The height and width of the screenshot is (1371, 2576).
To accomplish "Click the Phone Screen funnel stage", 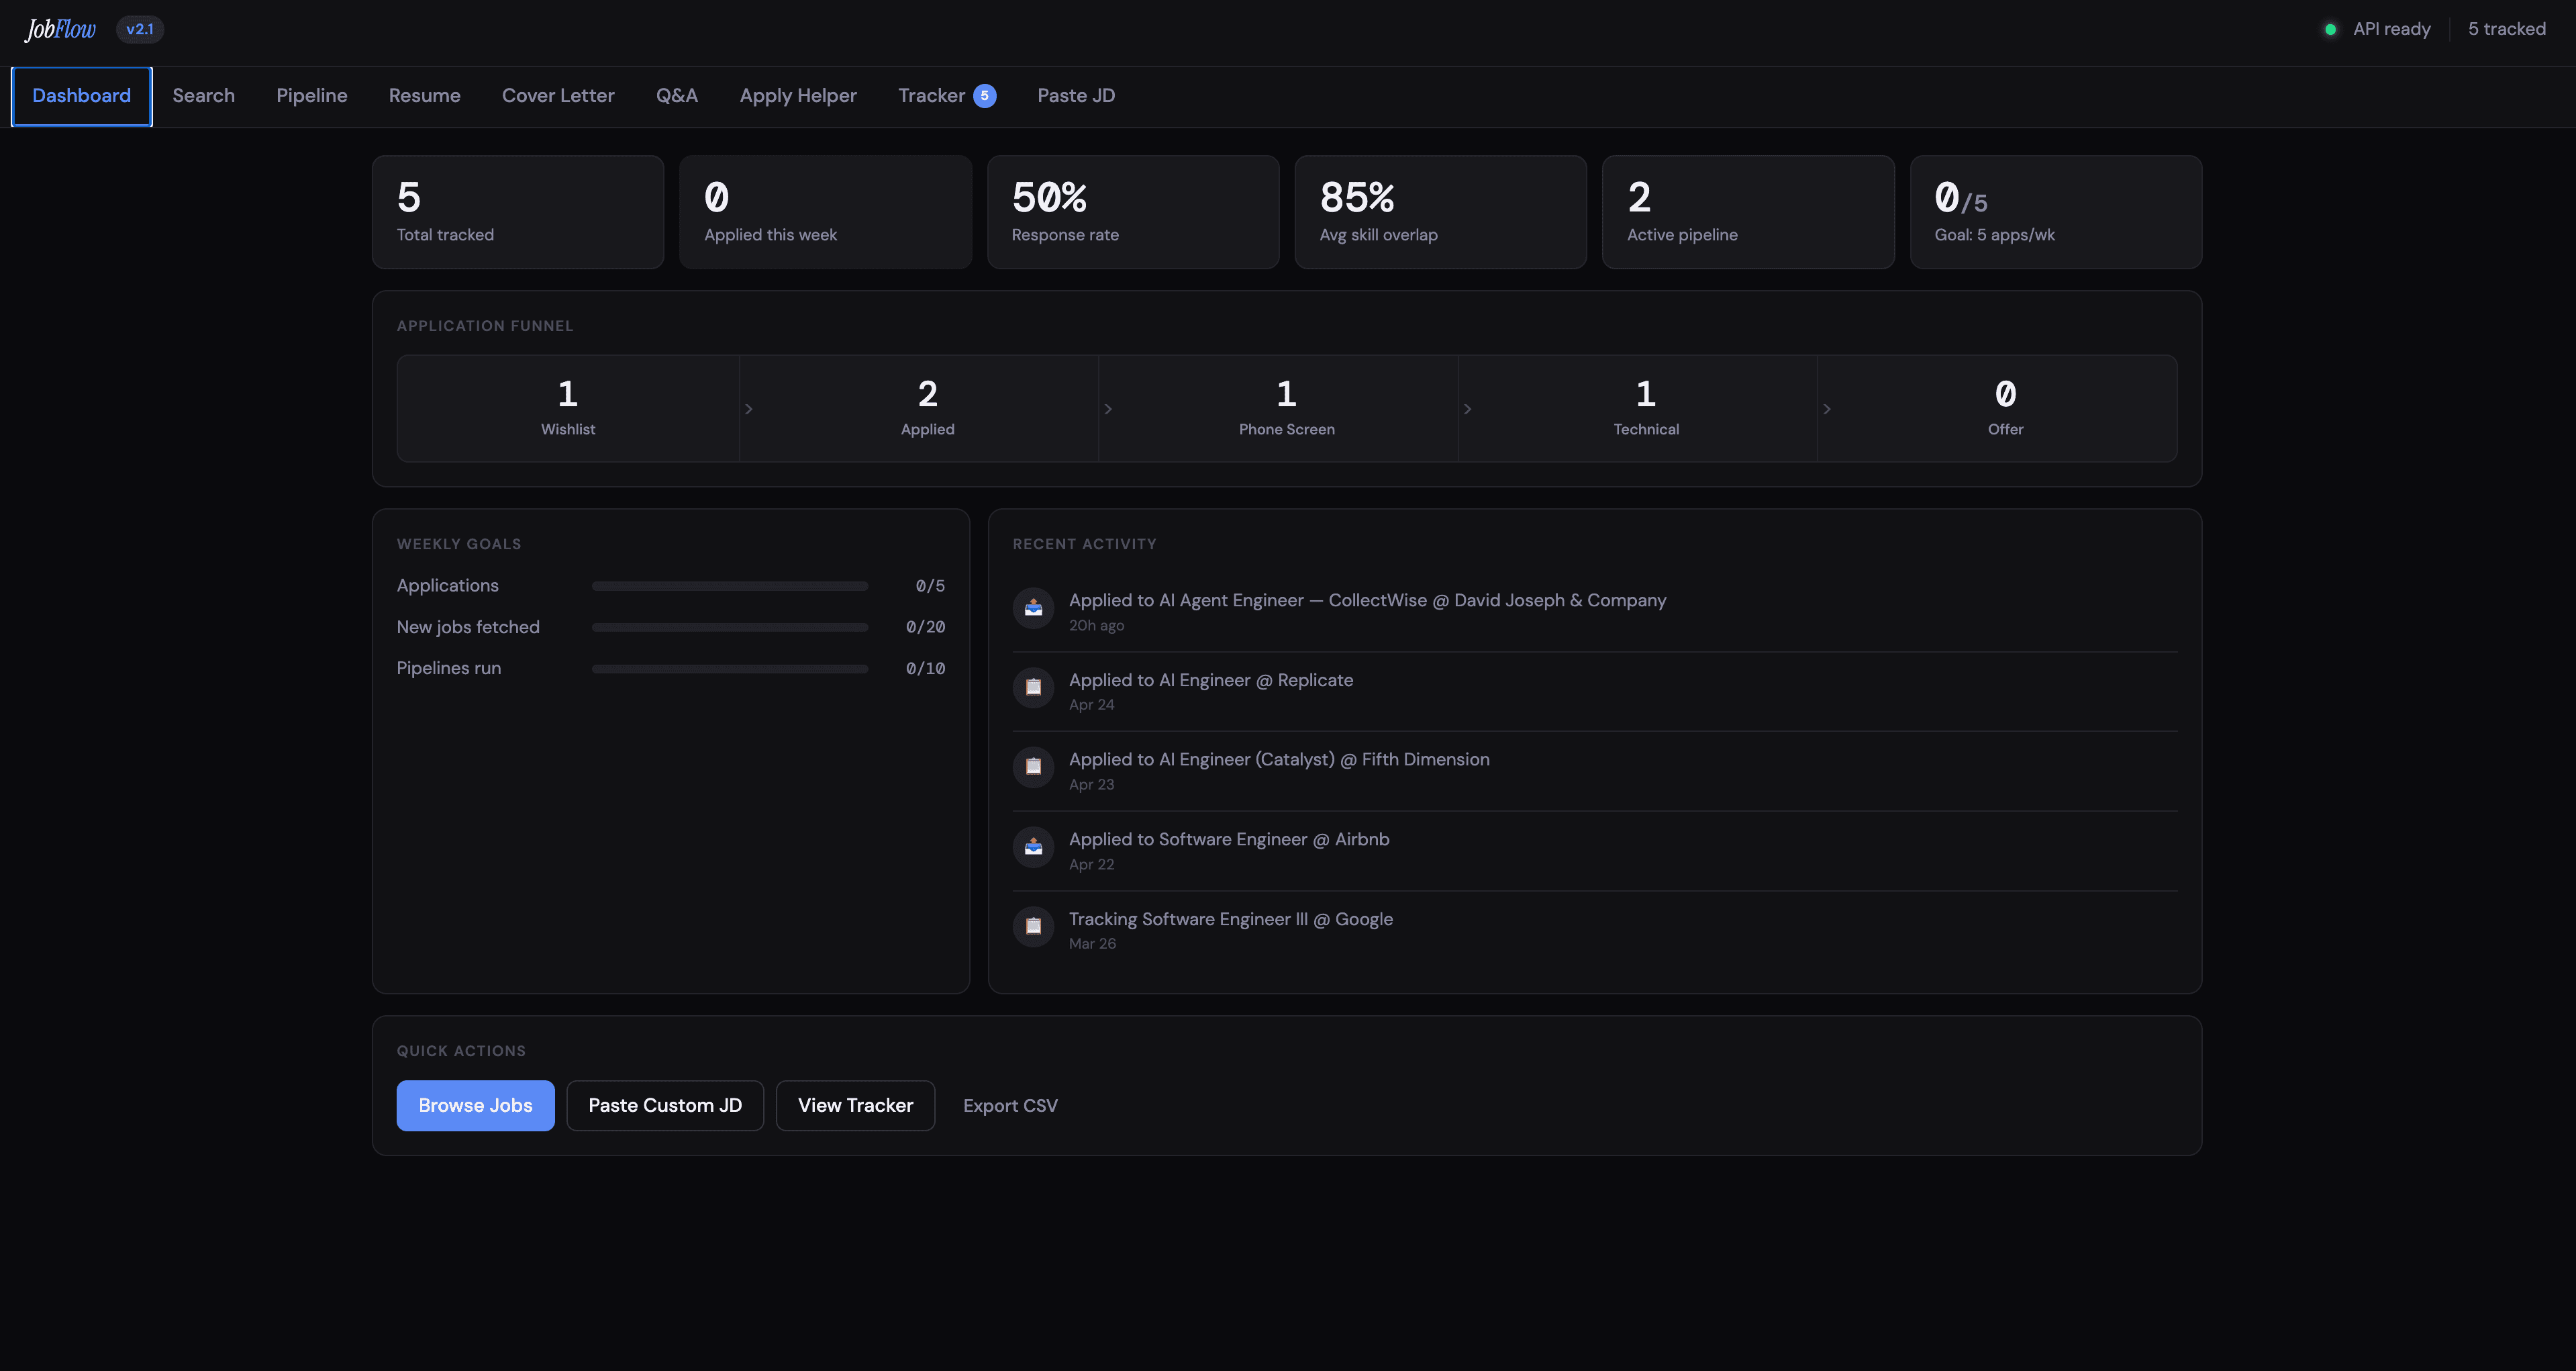I will coord(1287,408).
